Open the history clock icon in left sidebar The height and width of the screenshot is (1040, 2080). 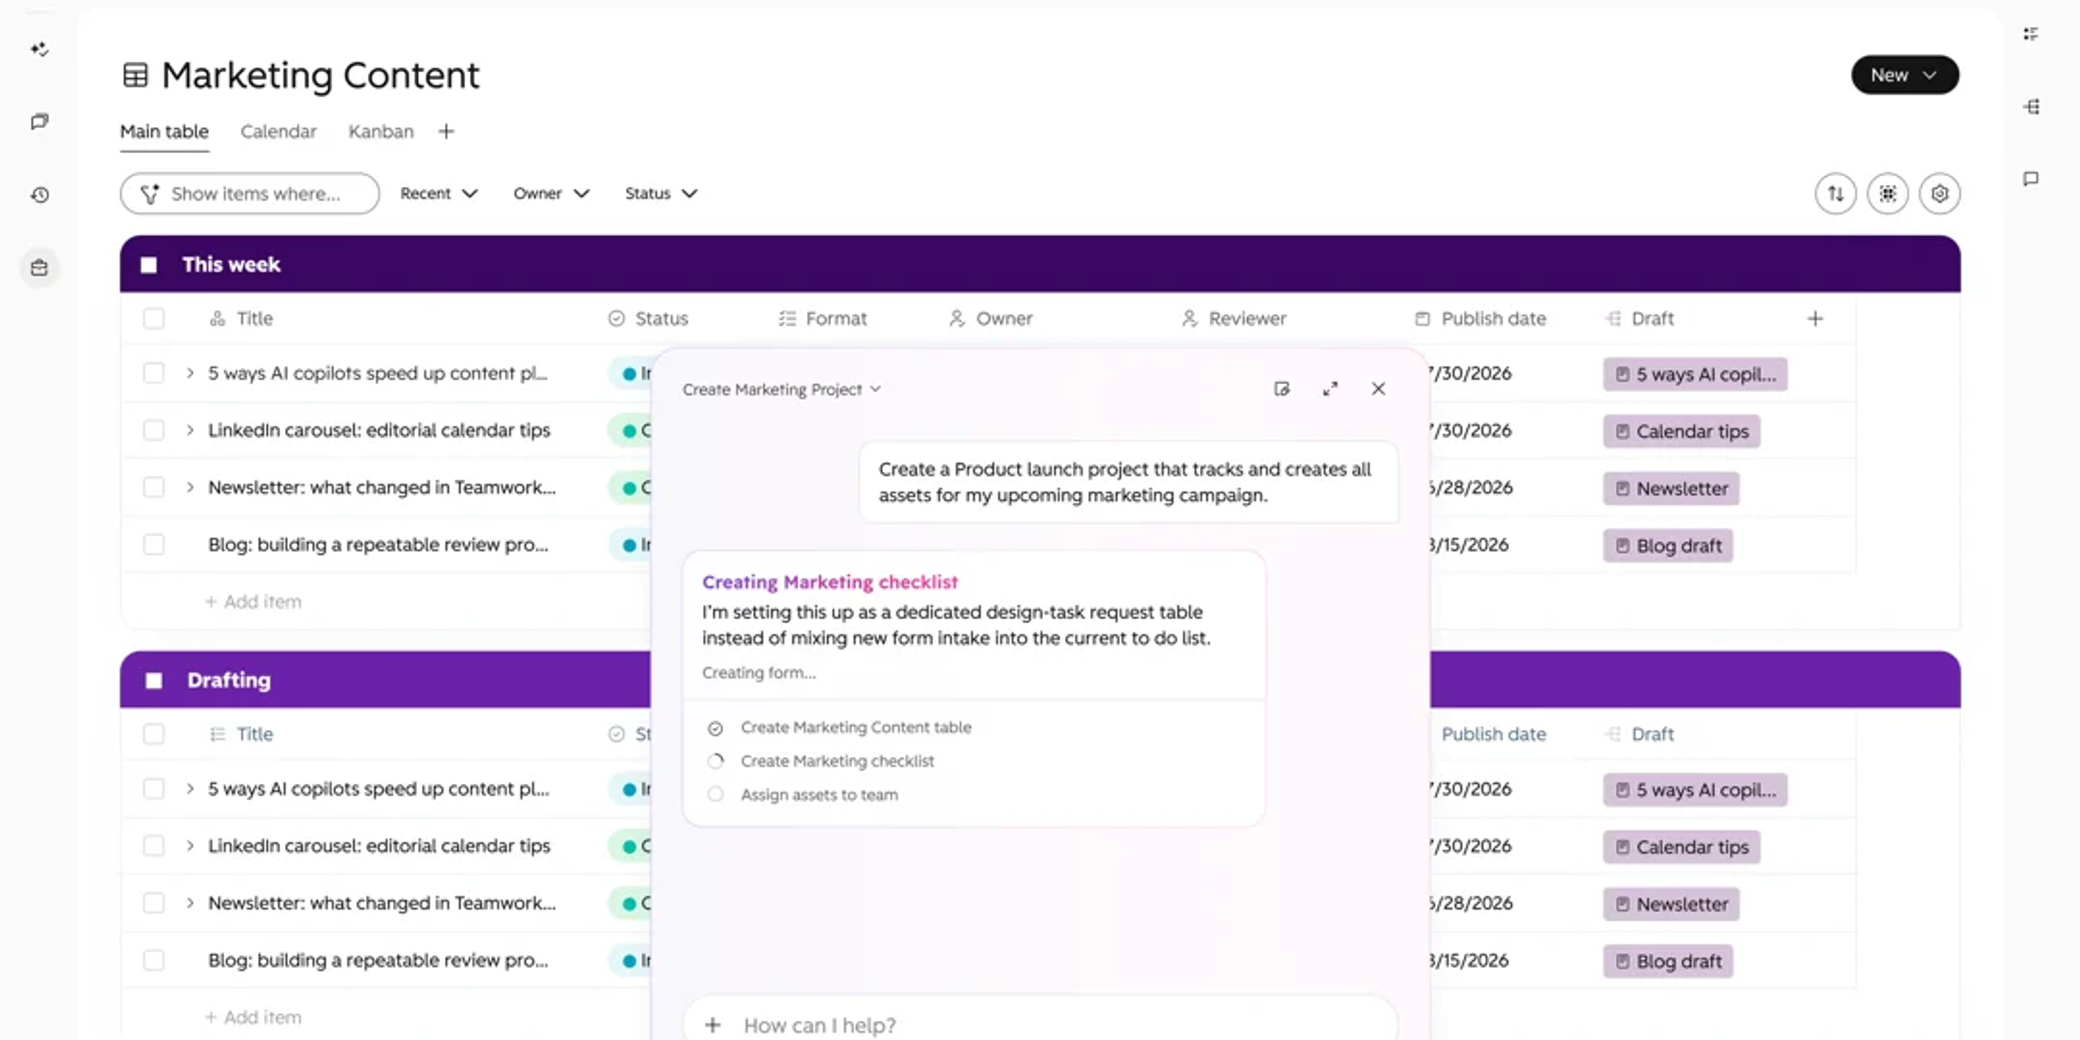click(x=39, y=195)
